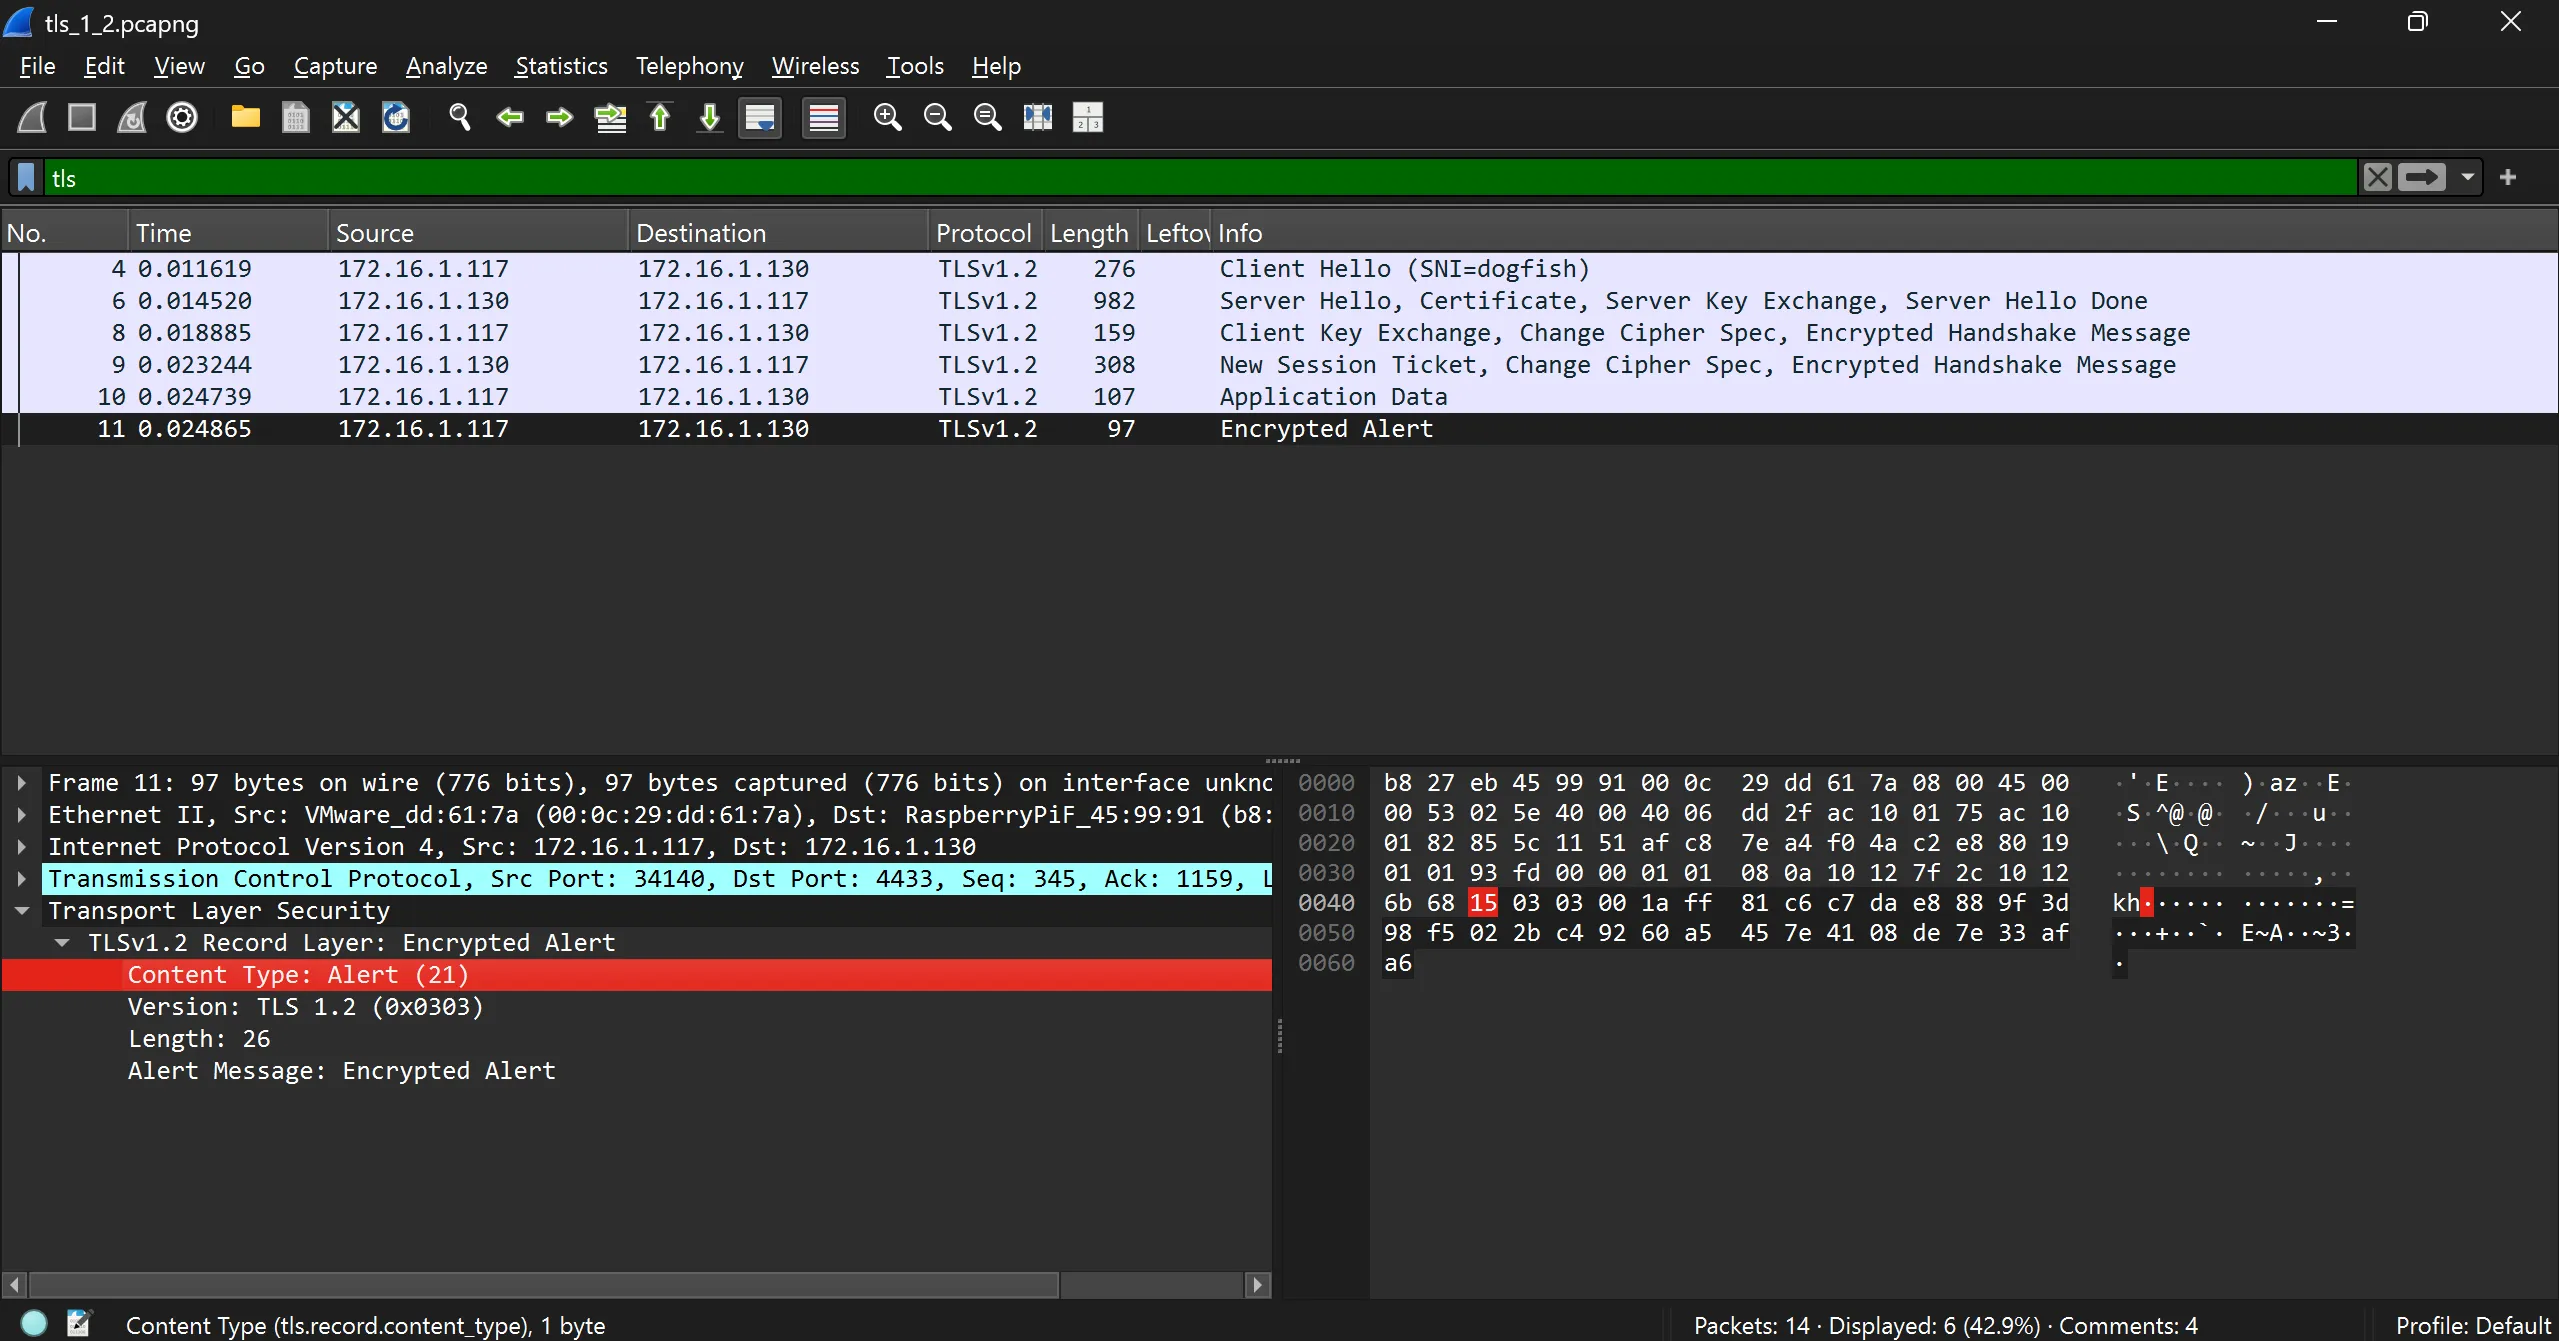Click the stop capture square icon

coord(82,117)
